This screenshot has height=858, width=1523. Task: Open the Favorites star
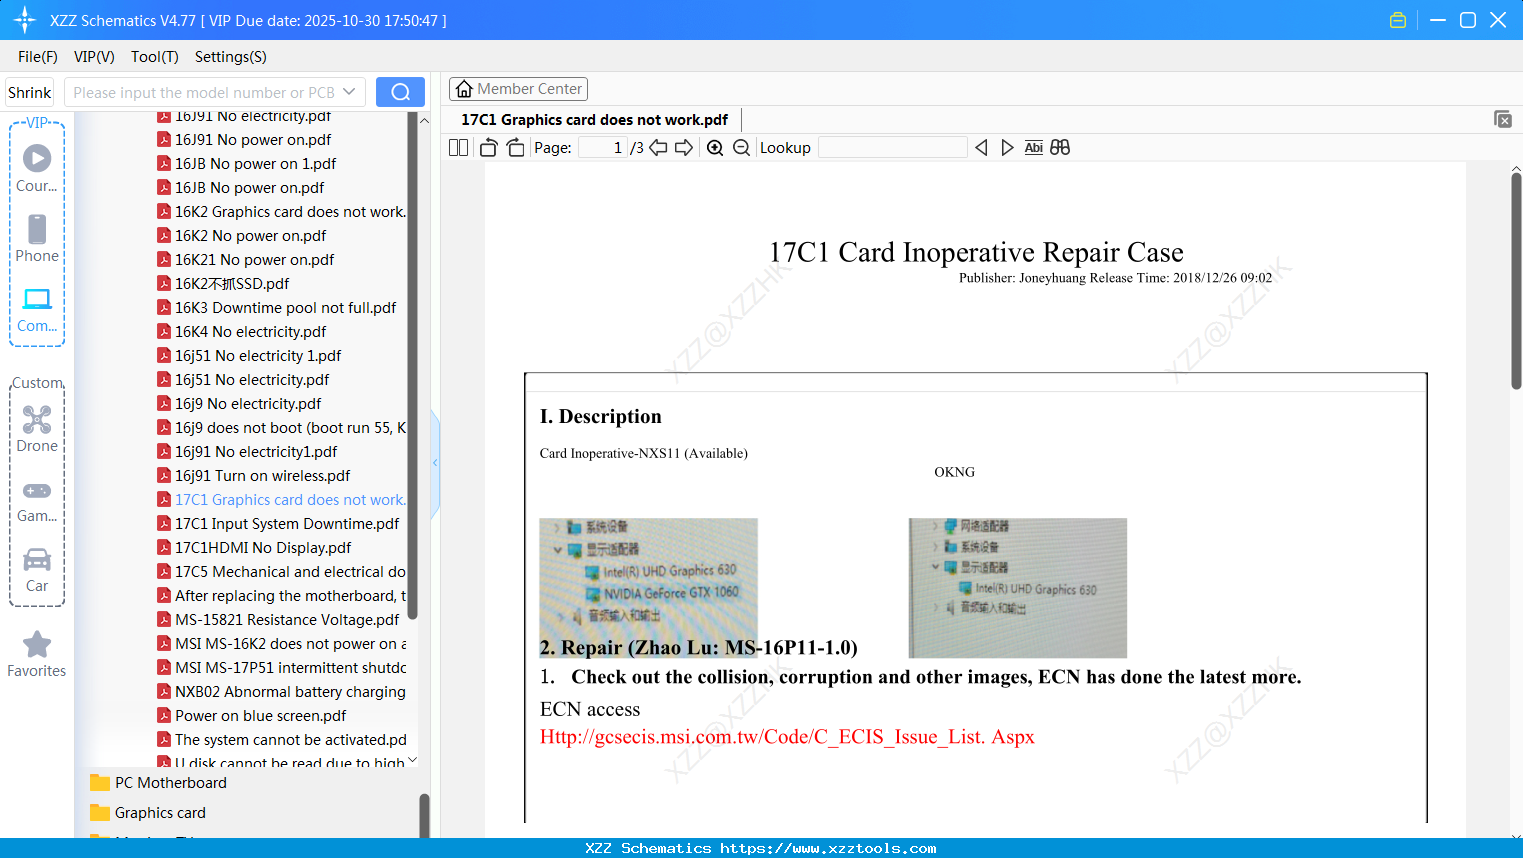point(37,654)
